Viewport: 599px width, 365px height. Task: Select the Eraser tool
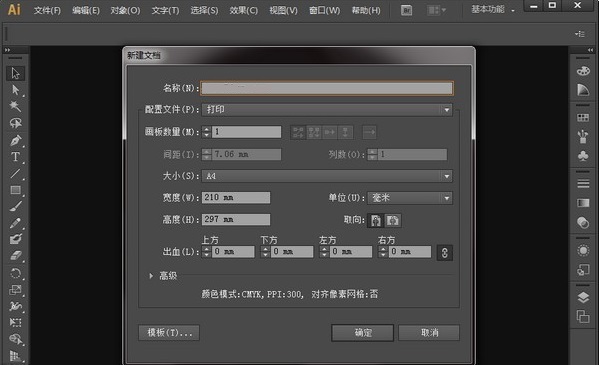[15, 255]
